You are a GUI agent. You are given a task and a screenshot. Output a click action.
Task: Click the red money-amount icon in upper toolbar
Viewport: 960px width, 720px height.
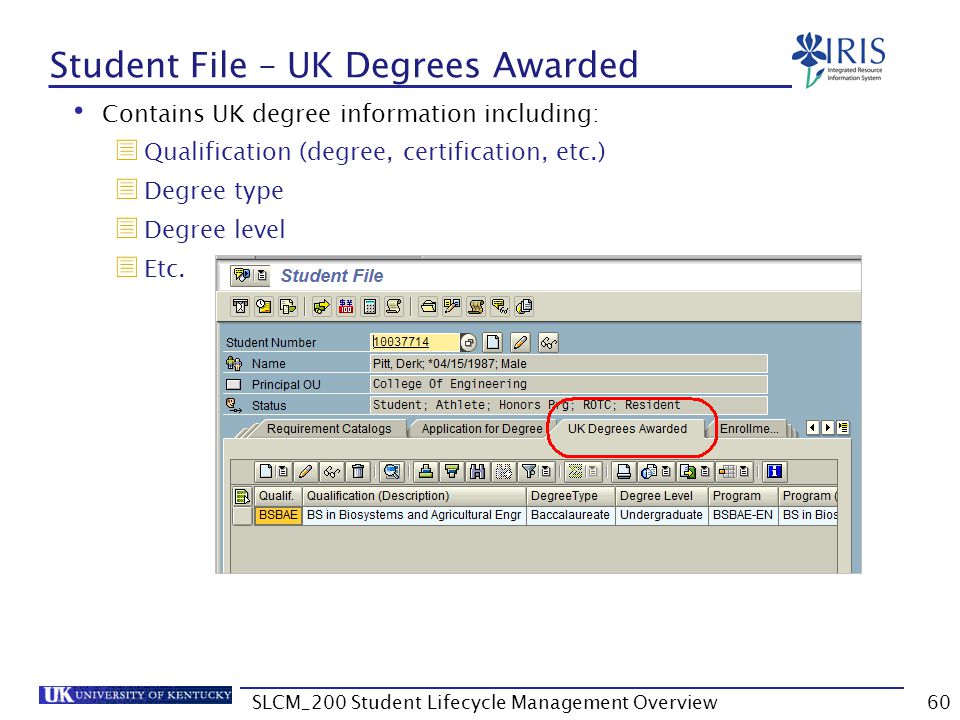[346, 306]
